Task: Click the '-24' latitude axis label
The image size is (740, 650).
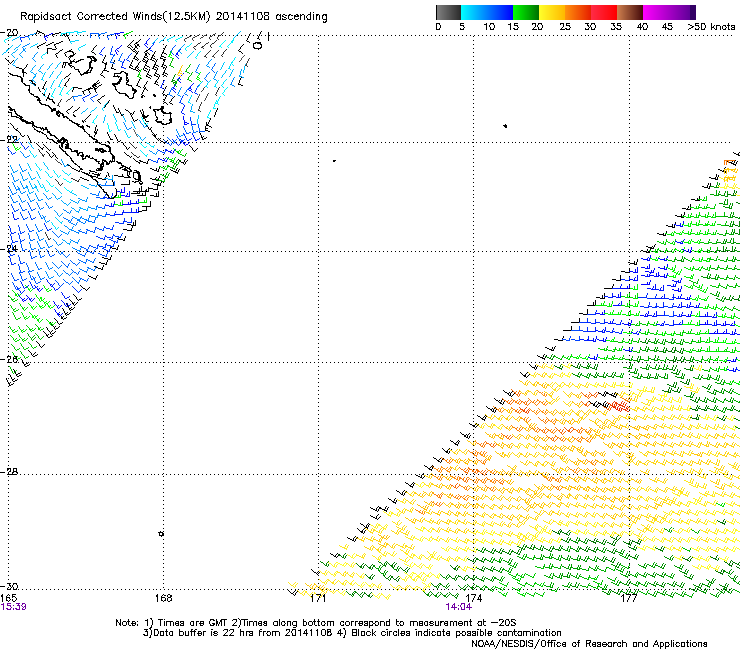Action: click(9, 249)
